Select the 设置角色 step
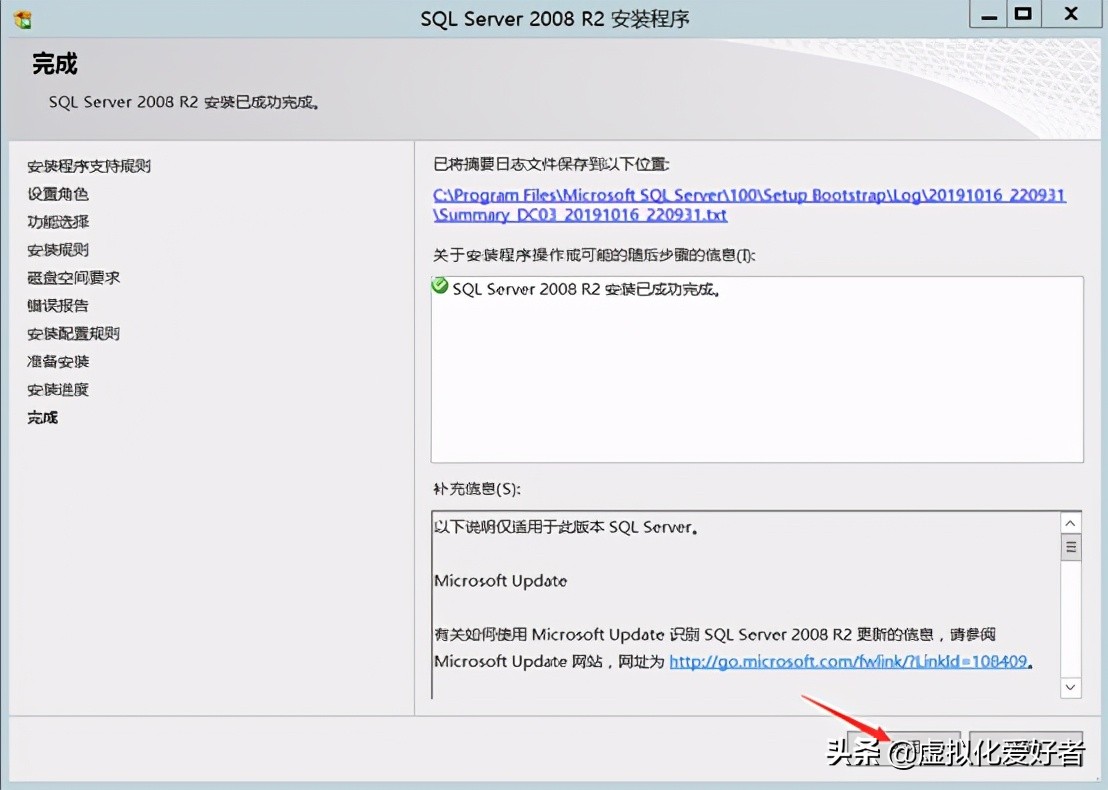1108x790 pixels. click(58, 194)
